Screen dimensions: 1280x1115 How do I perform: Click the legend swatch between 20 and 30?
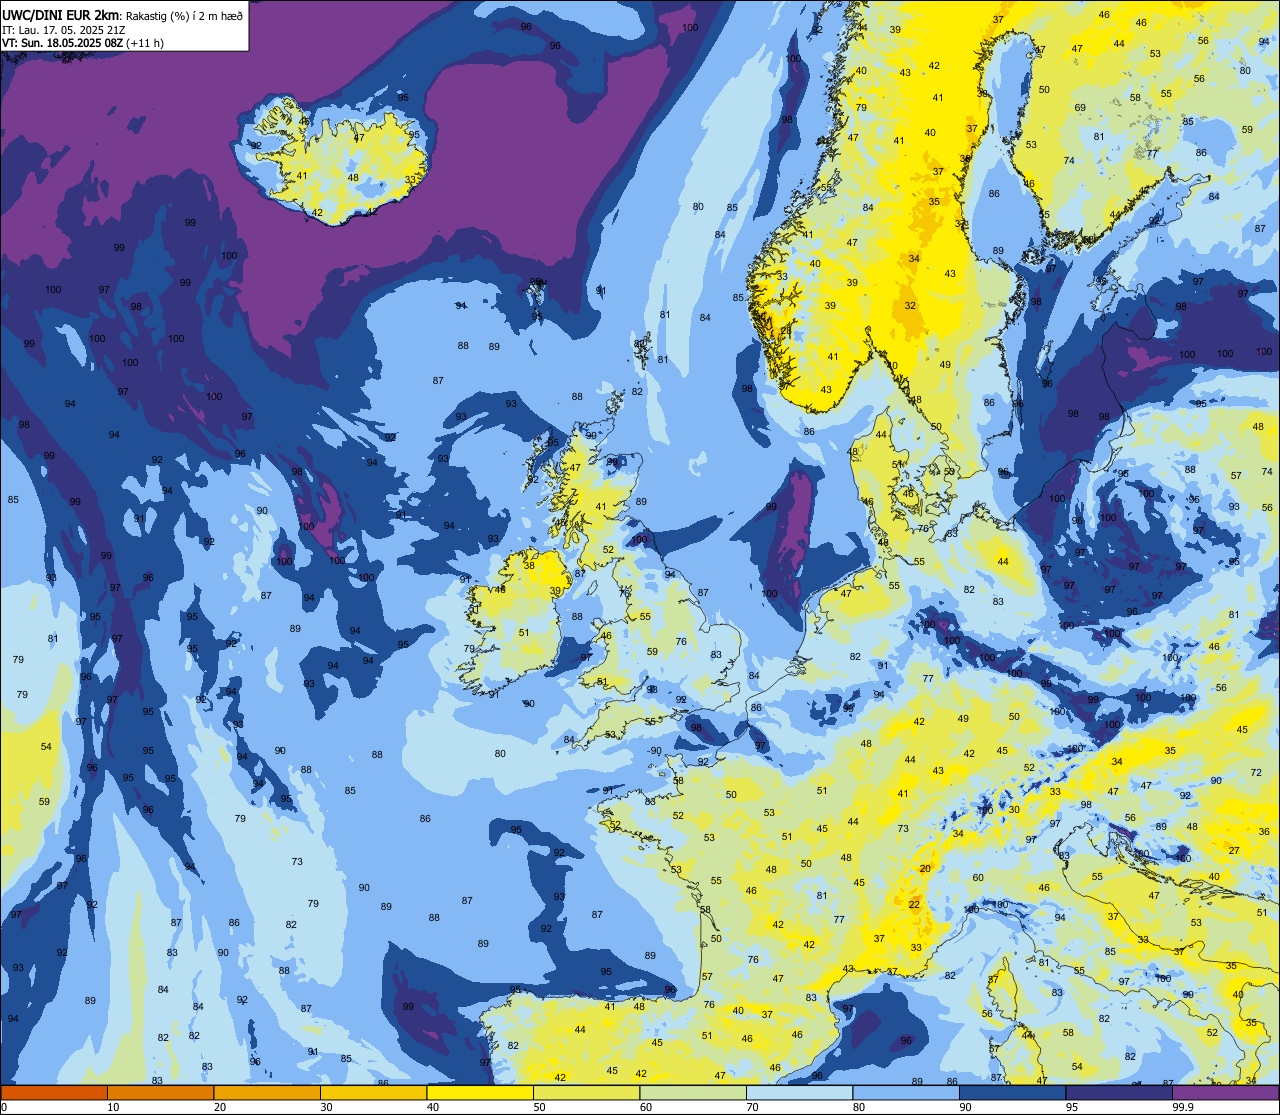[x=267, y=1093]
